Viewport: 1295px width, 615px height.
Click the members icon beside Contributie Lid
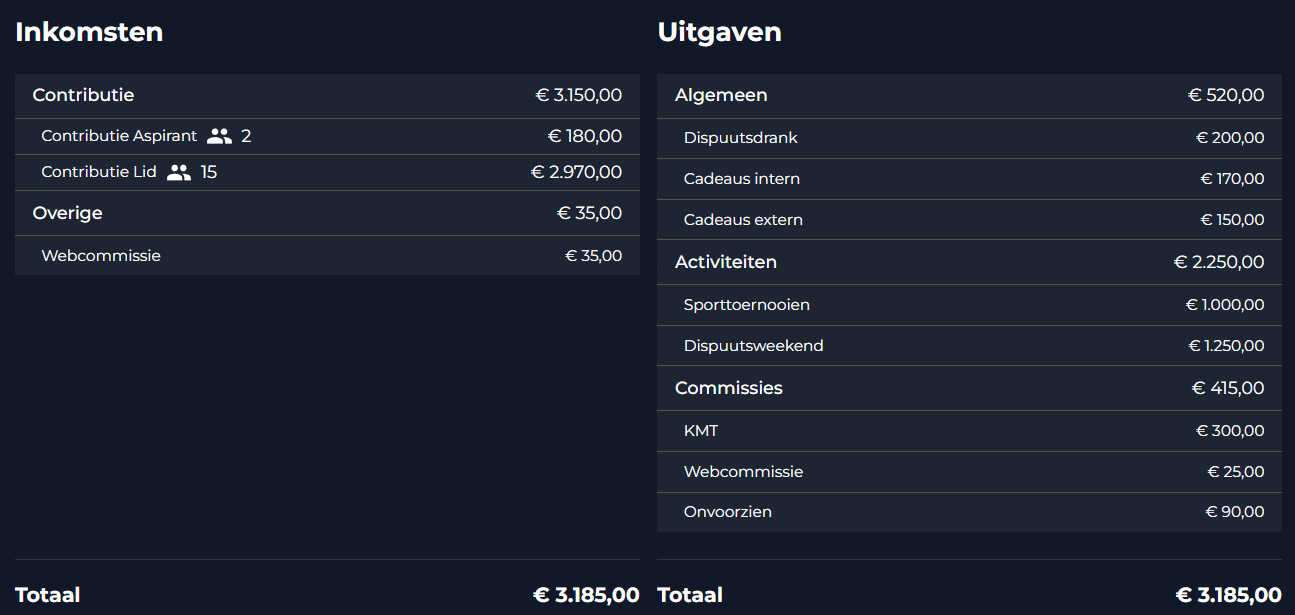[179, 172]
